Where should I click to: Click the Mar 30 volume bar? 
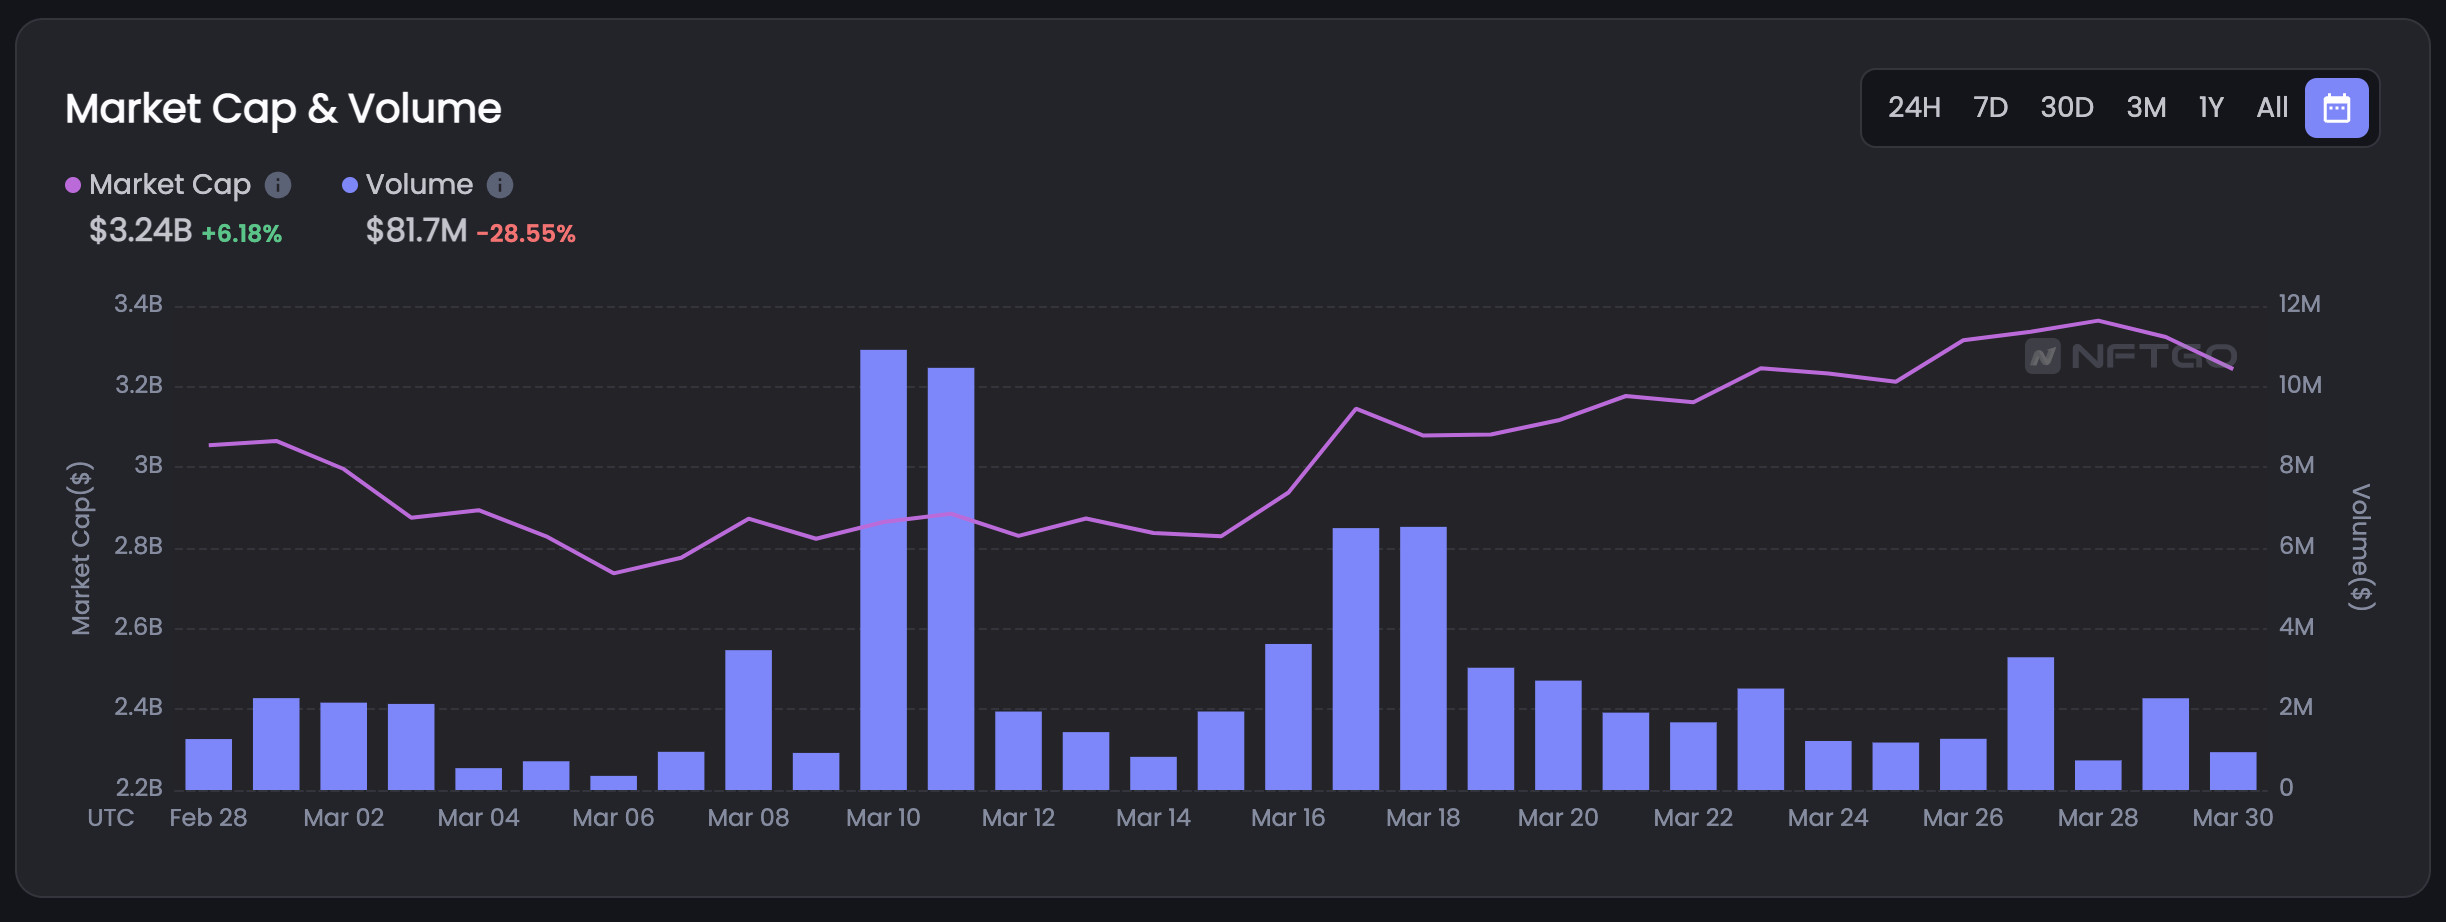(2233, 771)
